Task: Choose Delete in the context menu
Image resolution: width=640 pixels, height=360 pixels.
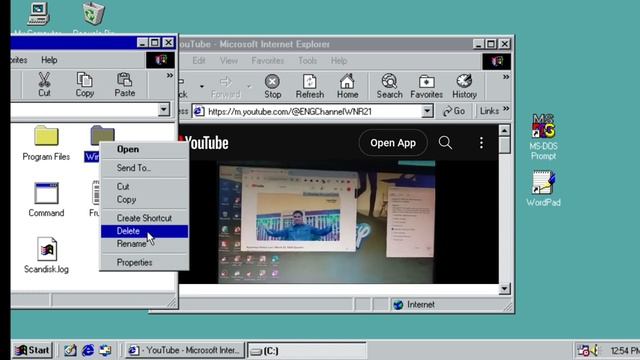Action: (144, 231)
